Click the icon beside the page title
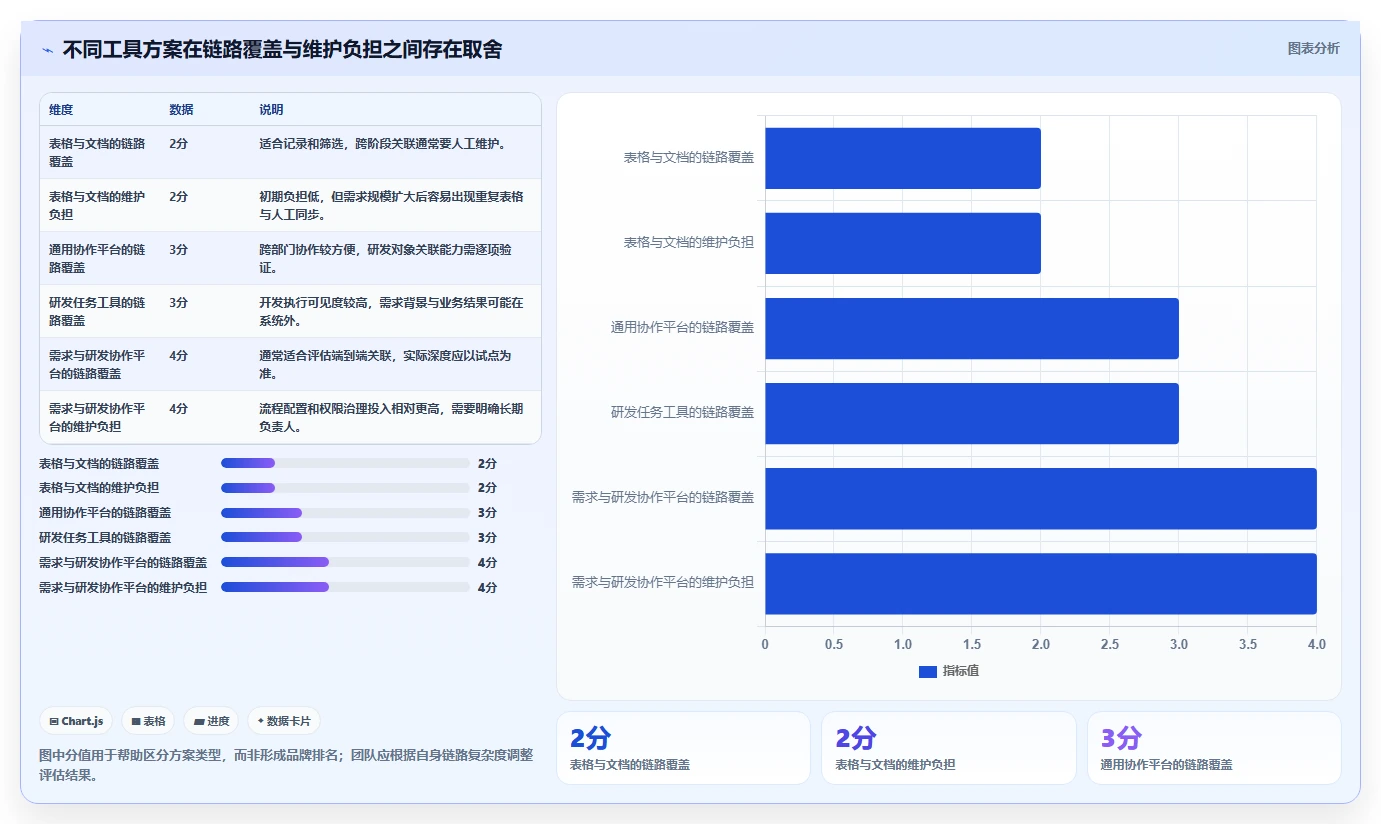Screen dimensions: 1381x824 [47, 49]
